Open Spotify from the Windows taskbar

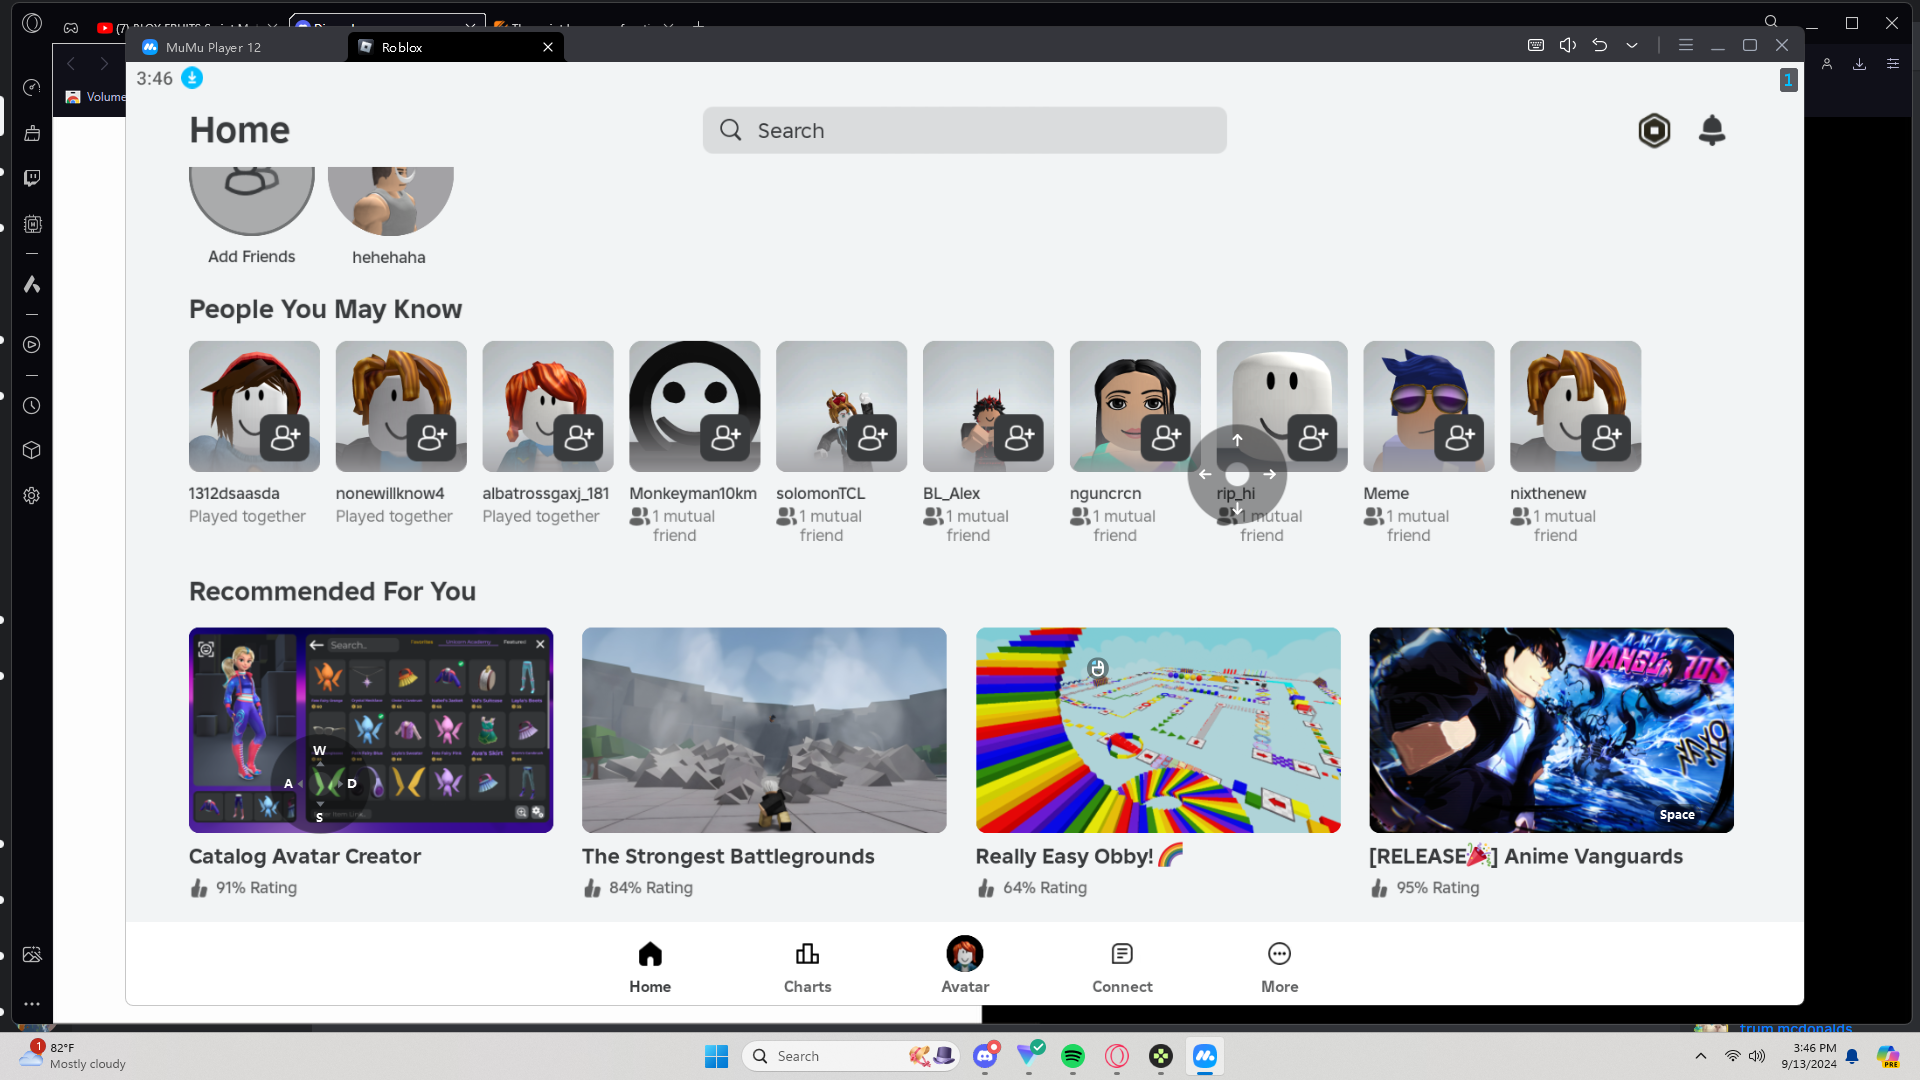pyautogui.click(x=1073, y=1056)
